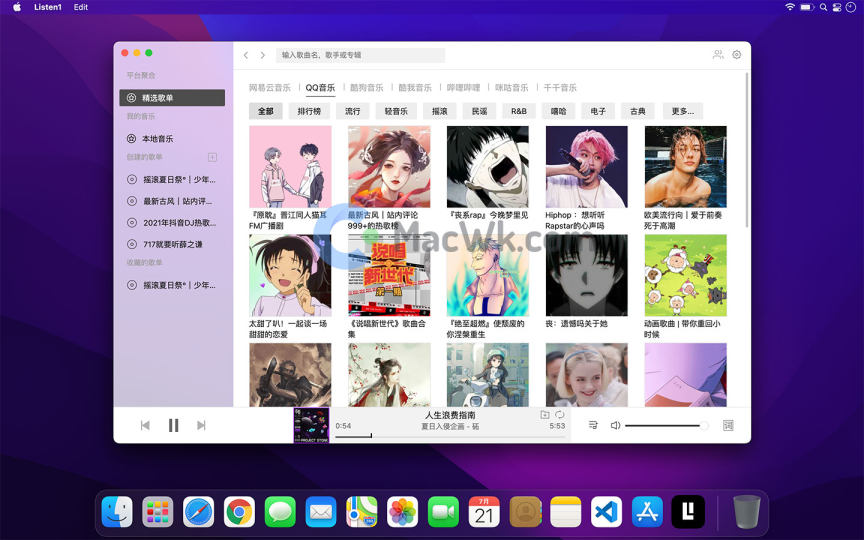Filter playlists by 民谣
Screen dimensions: 864x540
[x=479, y=111]
